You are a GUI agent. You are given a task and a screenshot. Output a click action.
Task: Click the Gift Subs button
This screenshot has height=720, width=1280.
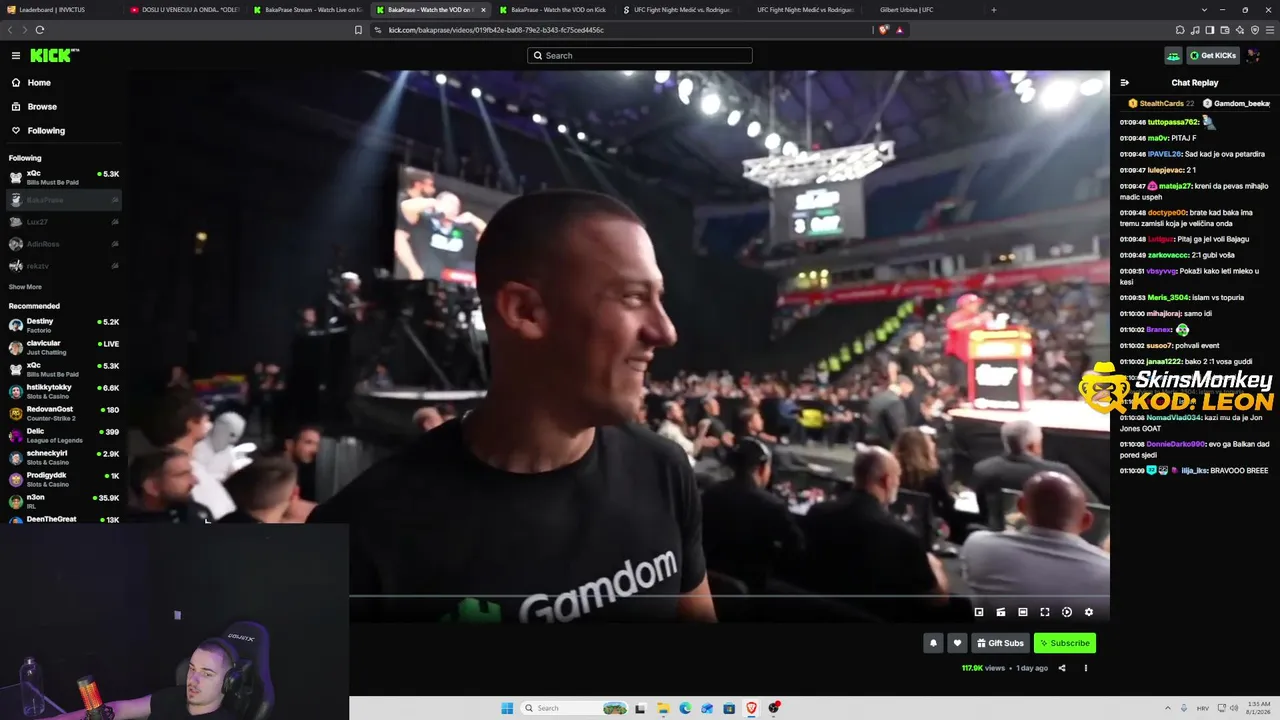(1000, 643)
